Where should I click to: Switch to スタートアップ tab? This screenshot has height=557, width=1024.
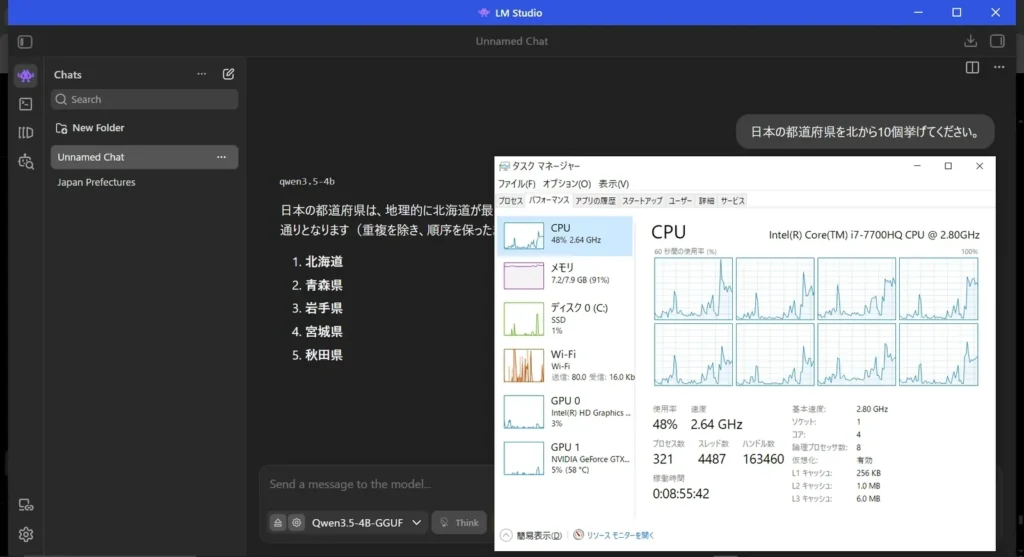tap(642, 201)
